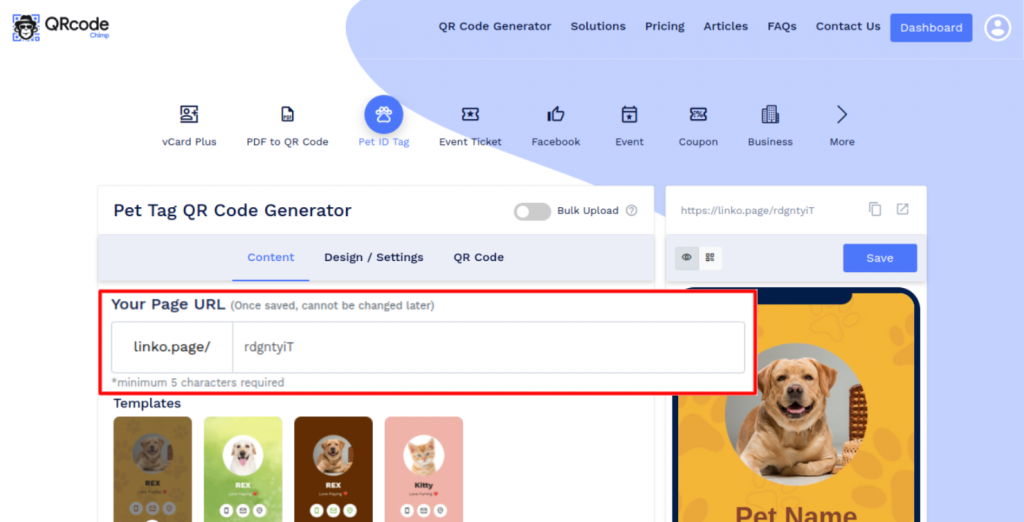Open the QR Code tab
The width and height of the screenshot is (1024, 522).
[x=479, y=257]
